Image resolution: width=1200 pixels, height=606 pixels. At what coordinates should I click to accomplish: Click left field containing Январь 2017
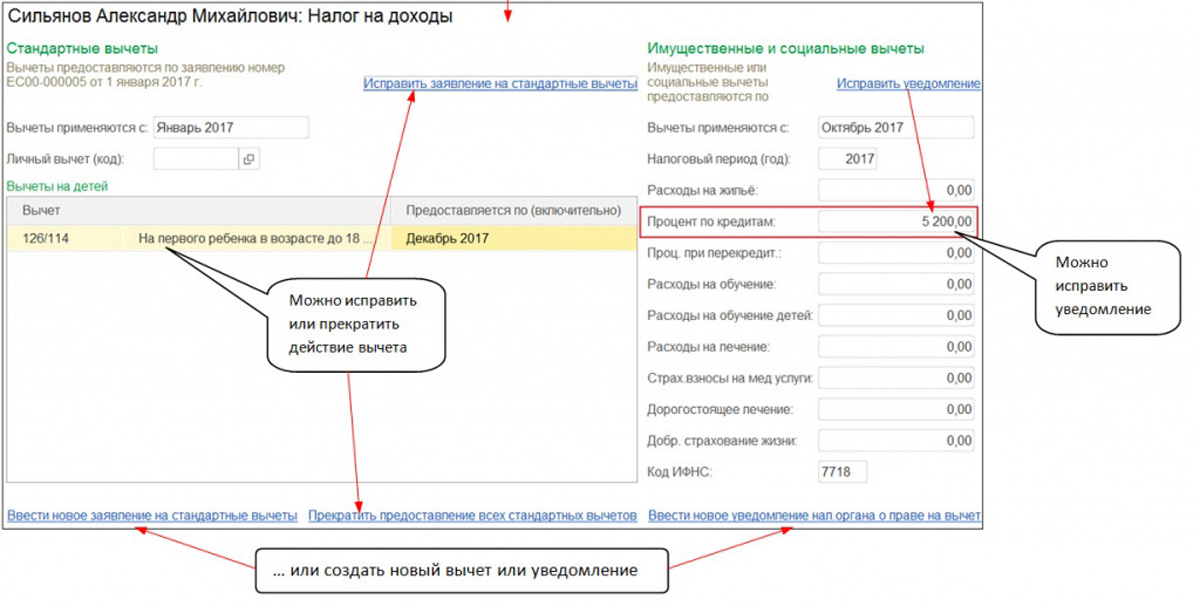coord(230,127)
